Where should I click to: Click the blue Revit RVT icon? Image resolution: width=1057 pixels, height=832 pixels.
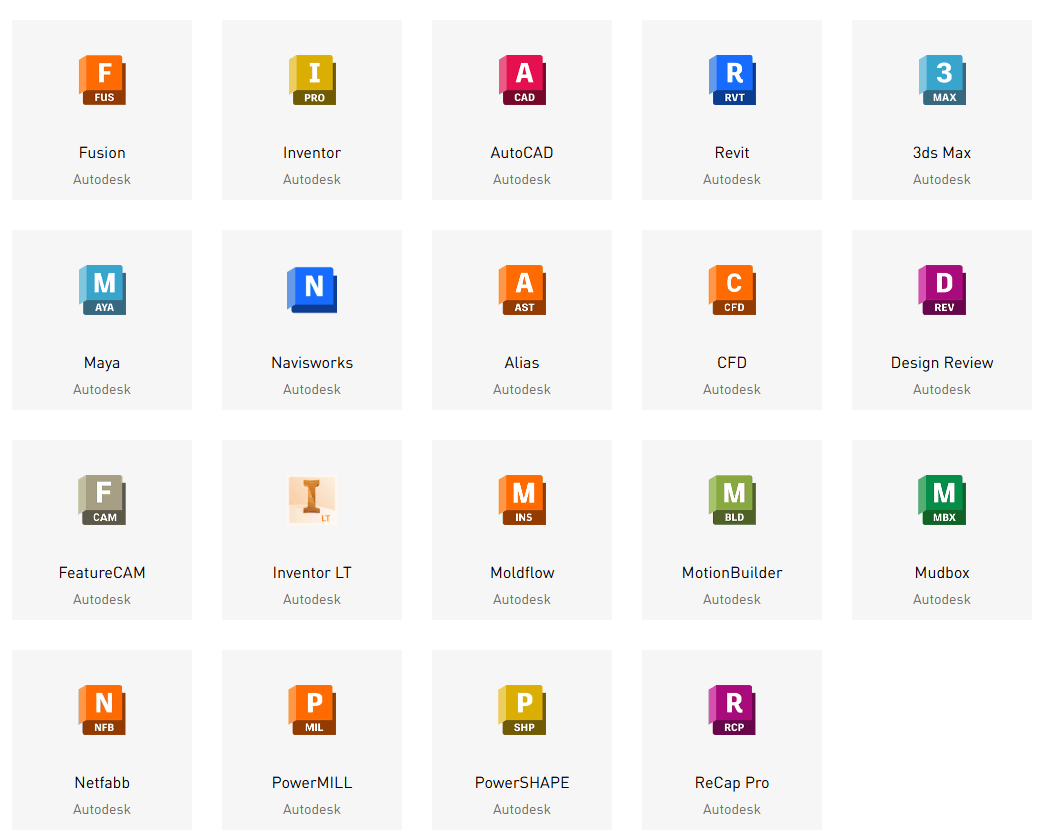[732, 80]
